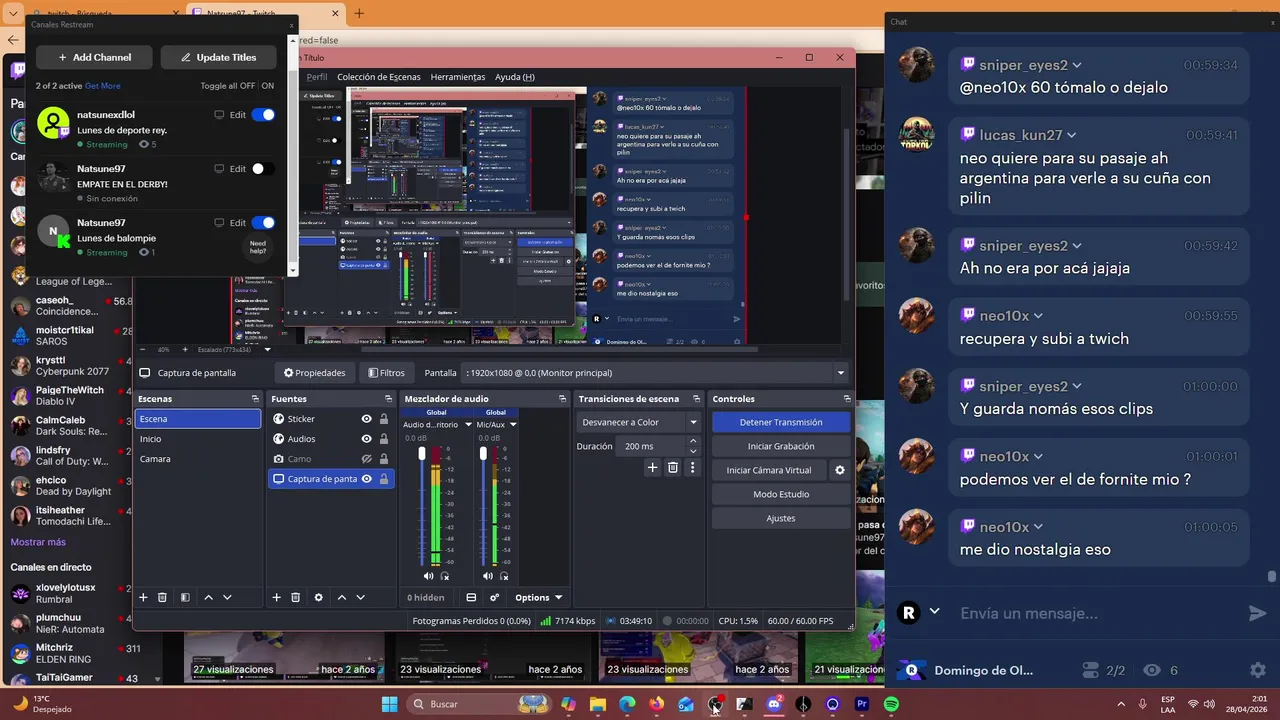Open the Ayuda menu
The width and height of the screenshot is (1280, 720).
(515, 77)
